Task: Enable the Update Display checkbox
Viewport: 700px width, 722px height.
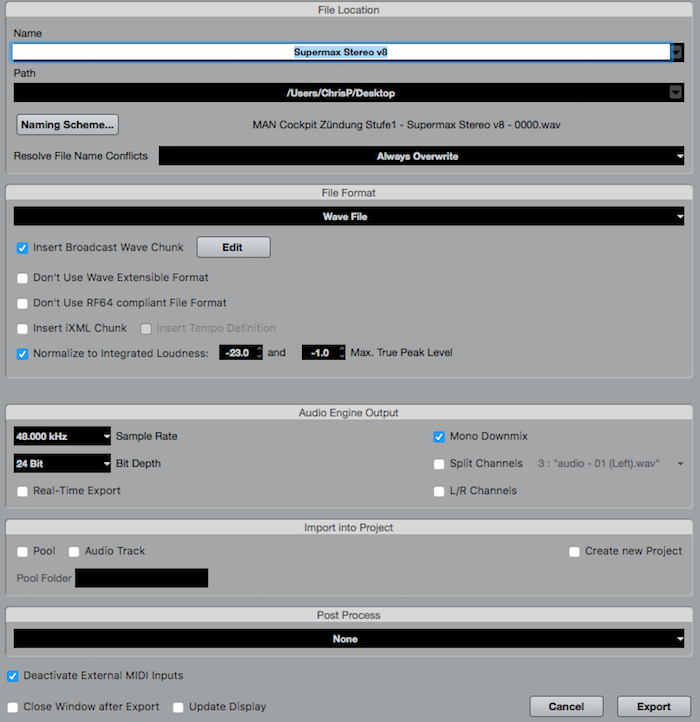Action: [178, 707]
